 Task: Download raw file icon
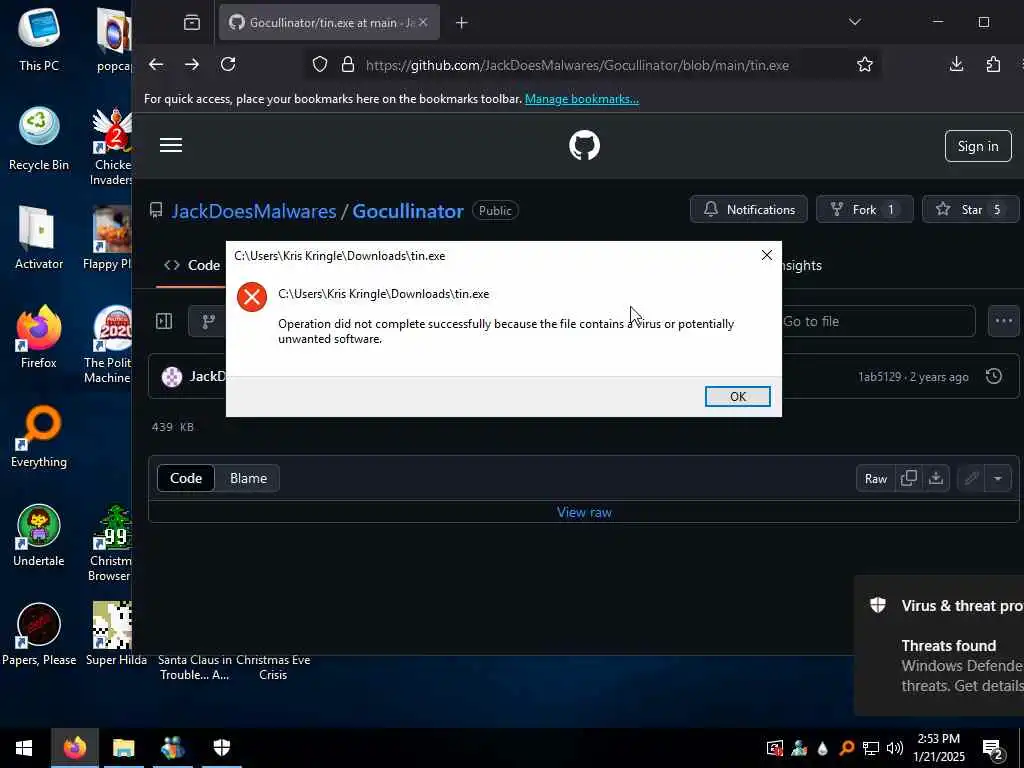pos(936,479)
